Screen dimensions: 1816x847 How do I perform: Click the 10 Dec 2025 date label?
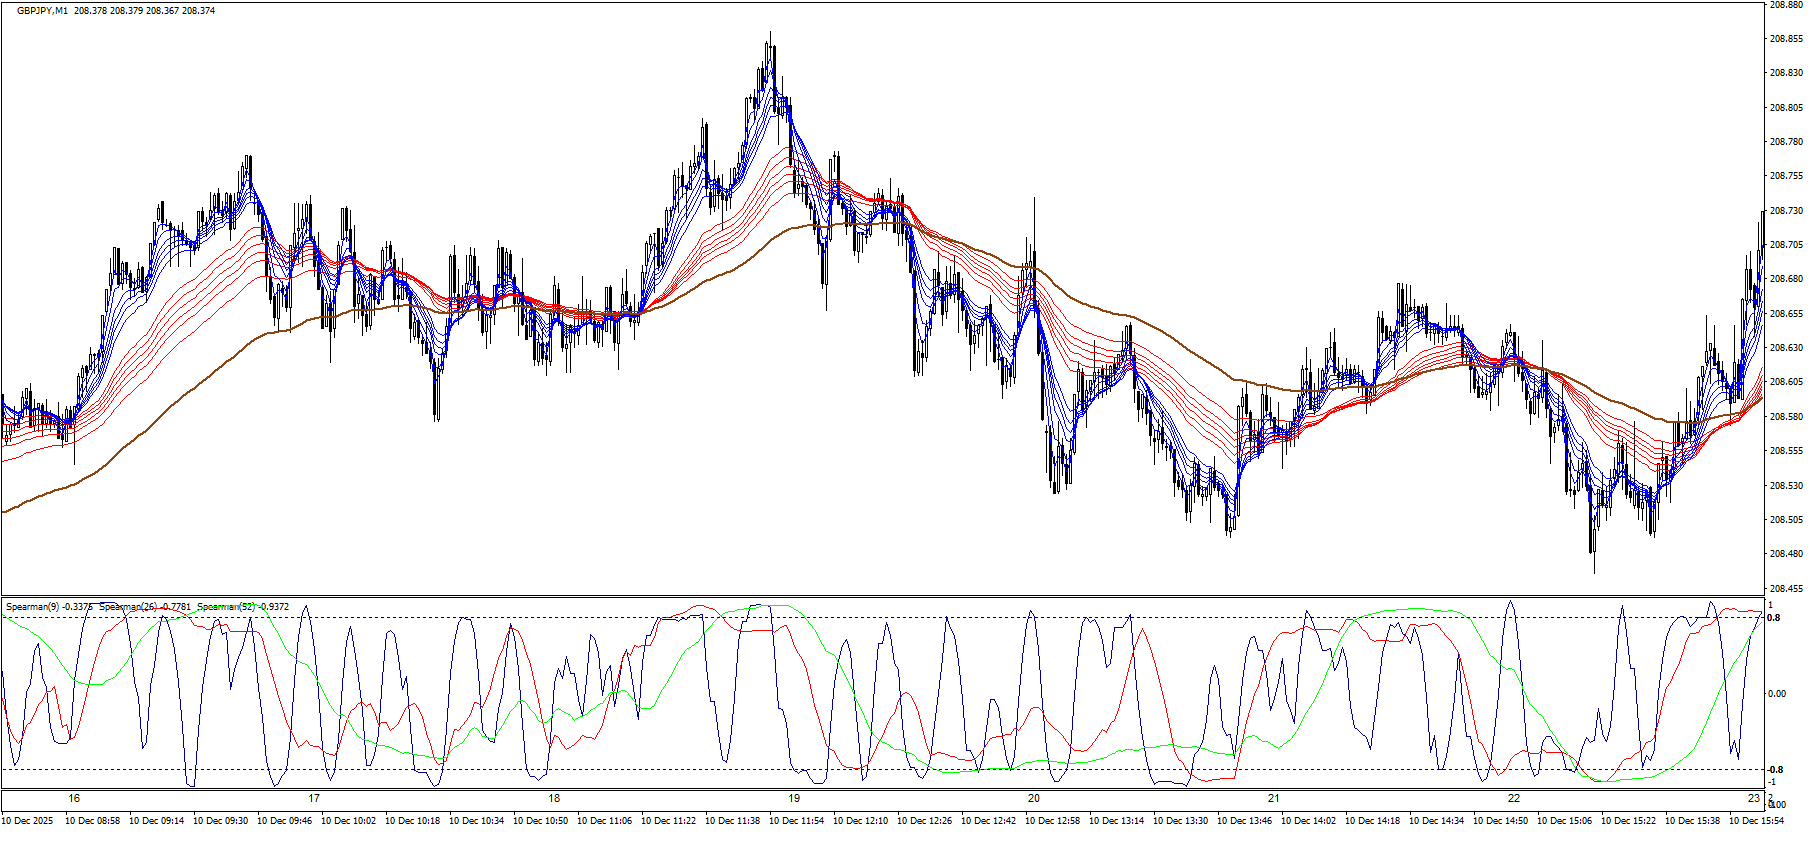click(28, 821)
